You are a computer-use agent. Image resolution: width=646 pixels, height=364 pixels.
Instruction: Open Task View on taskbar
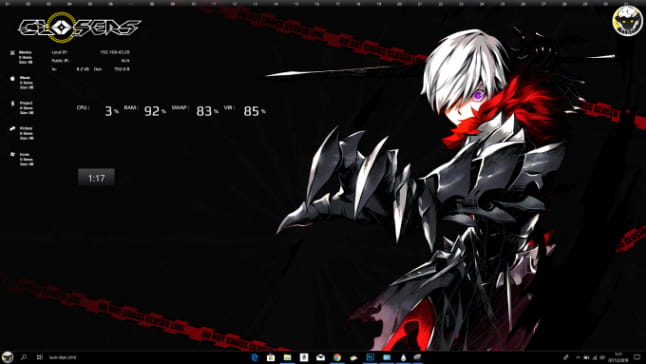pyautogui.click(x=40, y=357)
